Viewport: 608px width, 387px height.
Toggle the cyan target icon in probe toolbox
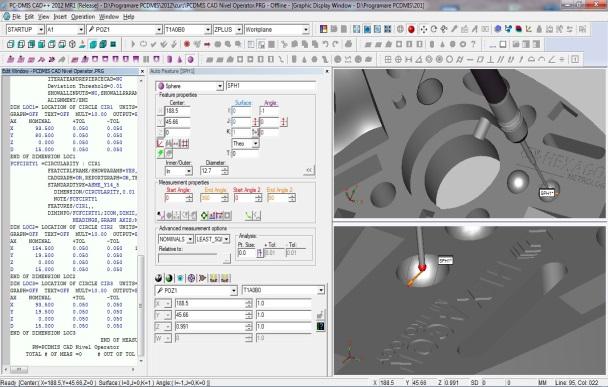[x=180, y=278]
